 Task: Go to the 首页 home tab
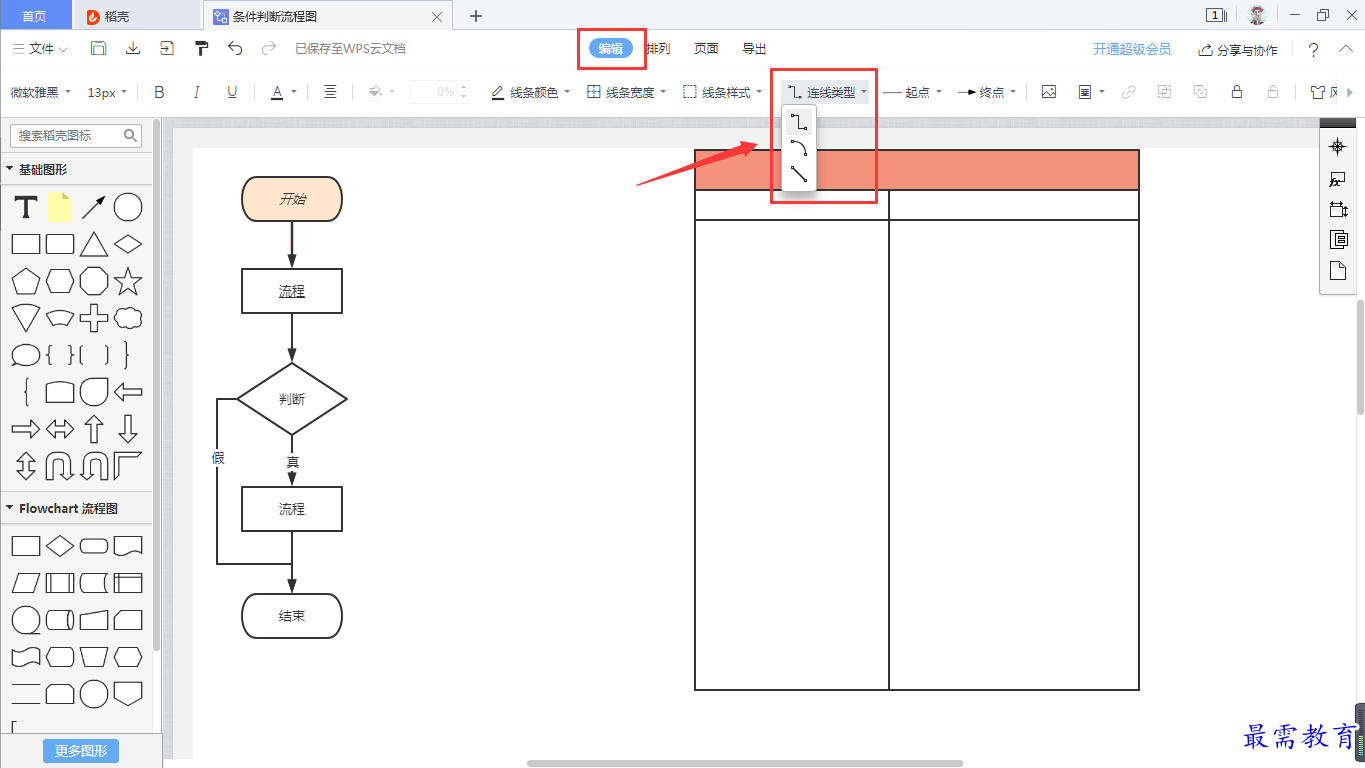tap(34, 16)
